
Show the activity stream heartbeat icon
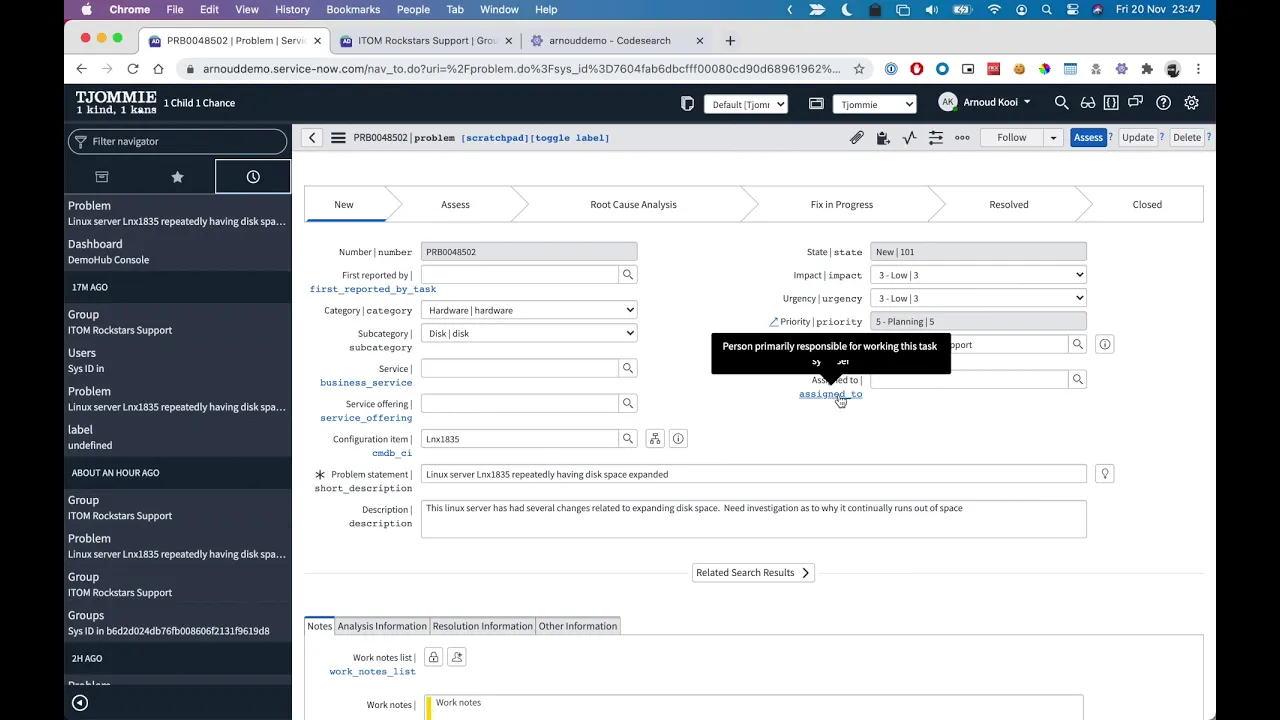(909, 137)
